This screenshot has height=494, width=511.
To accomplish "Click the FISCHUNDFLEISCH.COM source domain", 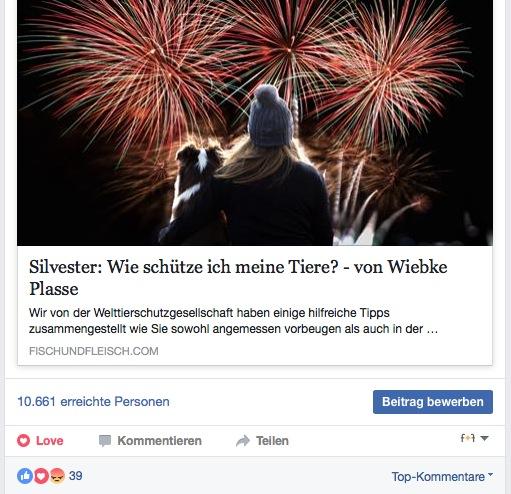I will coord(94,351).
